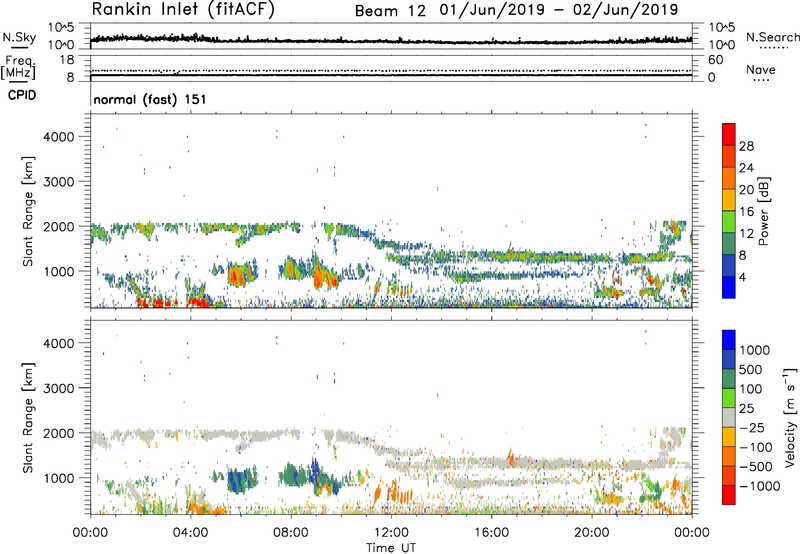Click the '28' tick on the Power scale
The height and width of the screenshot is (554, 800).
click(746, 146)
